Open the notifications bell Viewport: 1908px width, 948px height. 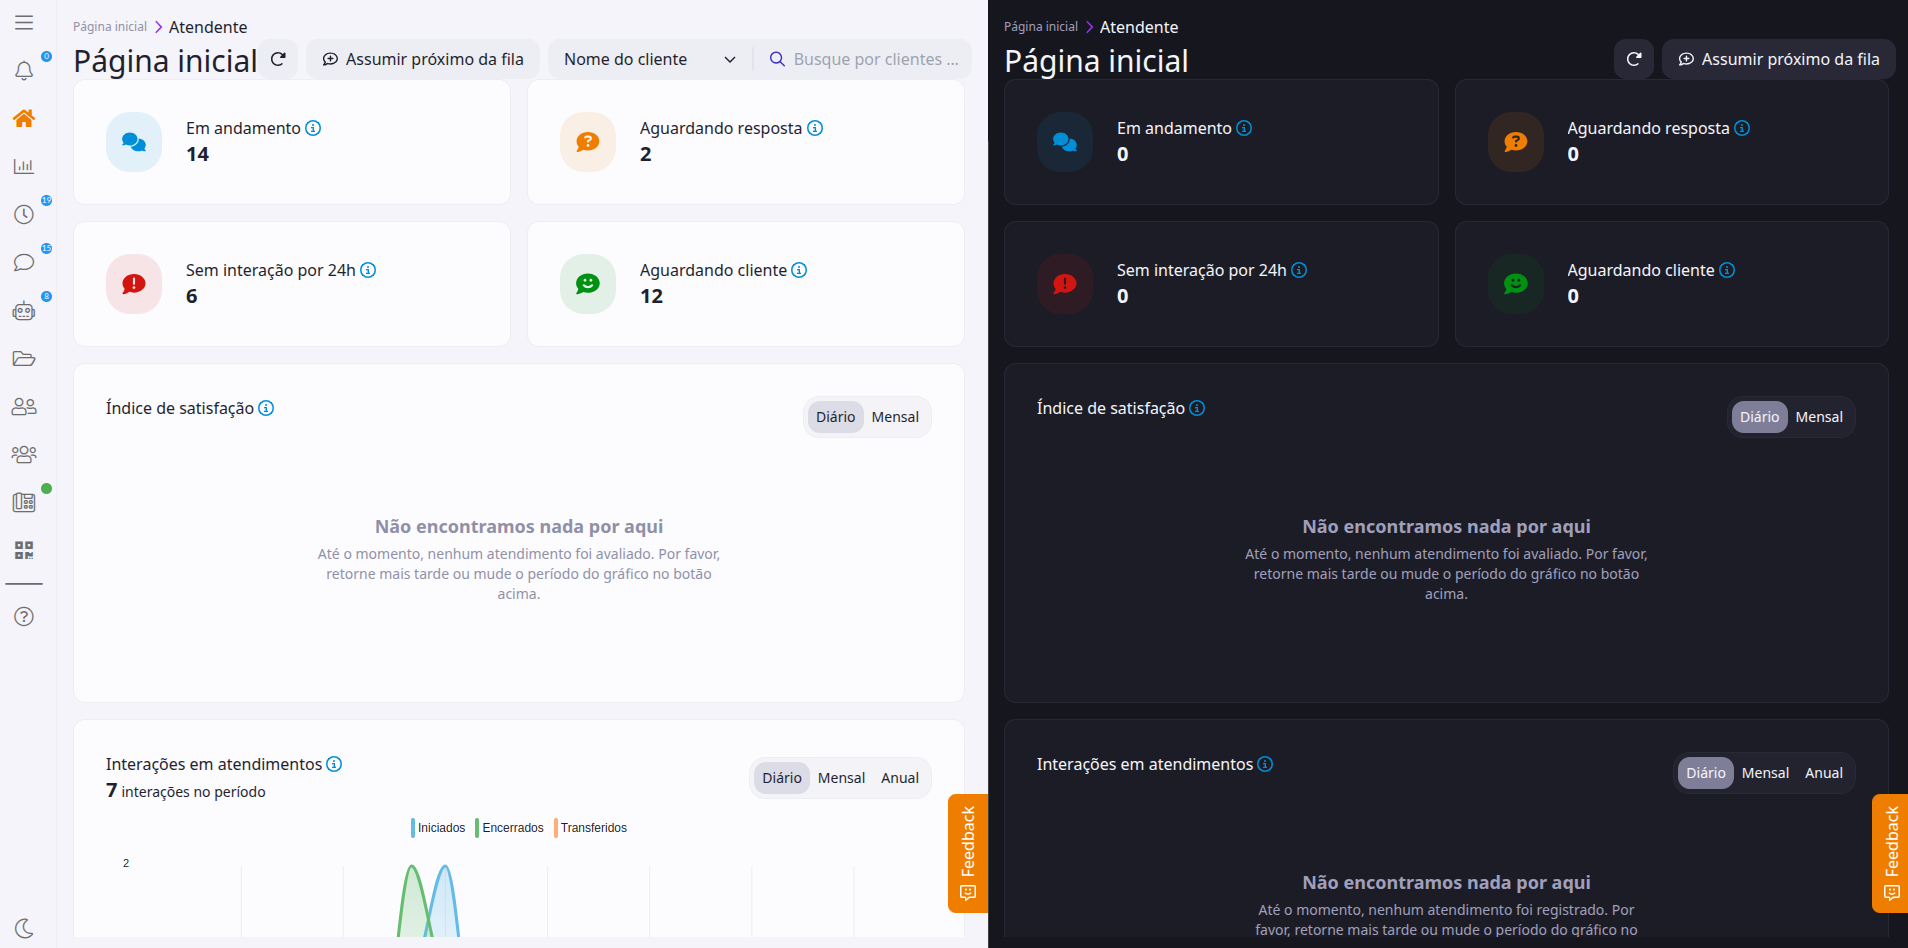24,71
